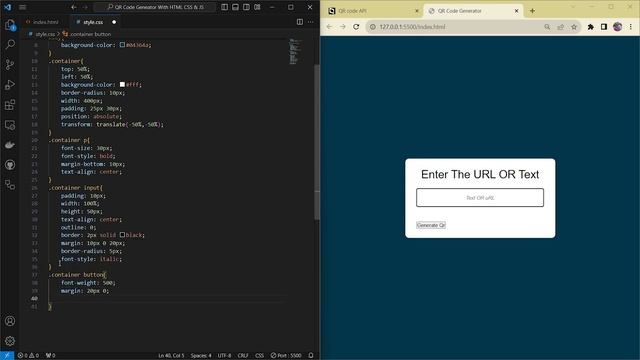Open the browser profile avatar
Image resolution: width=640 pixels, height=360 pixels.
(618, 27)
